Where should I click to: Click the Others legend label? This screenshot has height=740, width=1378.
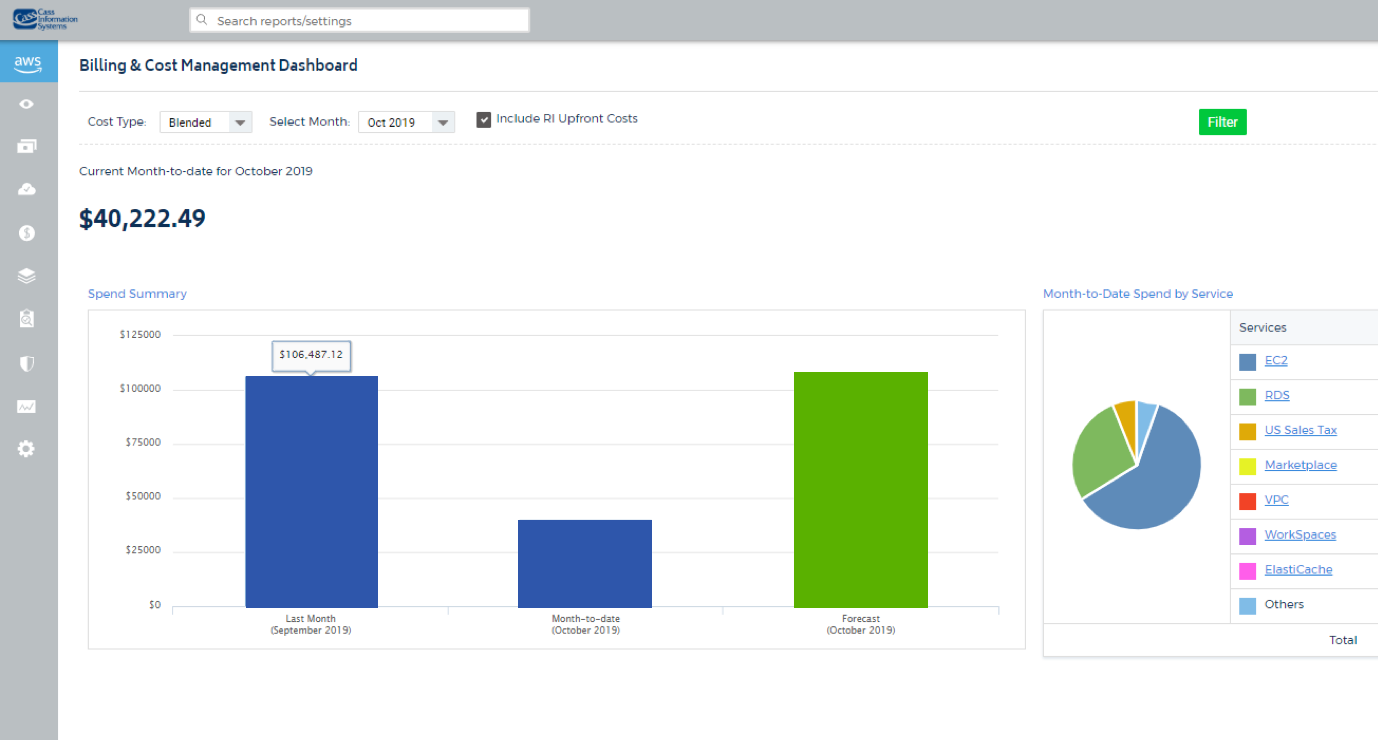pos(1284,604)
